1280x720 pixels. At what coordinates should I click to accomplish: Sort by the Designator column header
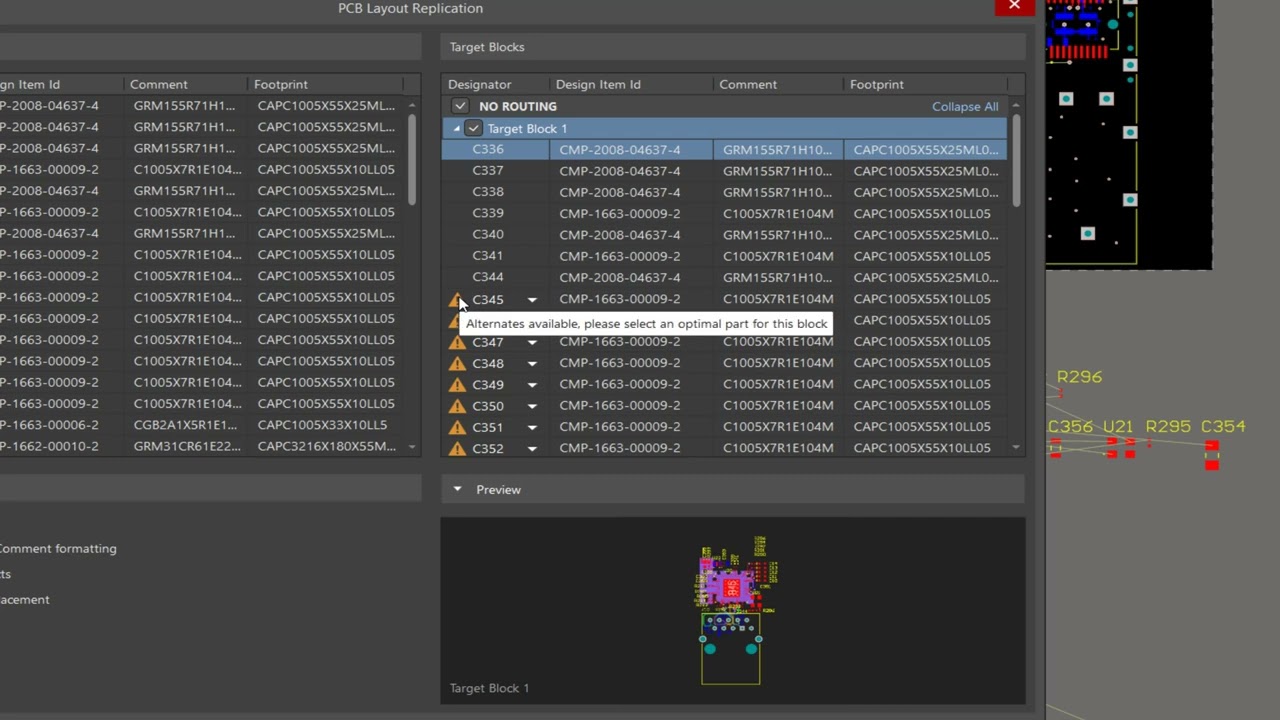click(479, 84)
